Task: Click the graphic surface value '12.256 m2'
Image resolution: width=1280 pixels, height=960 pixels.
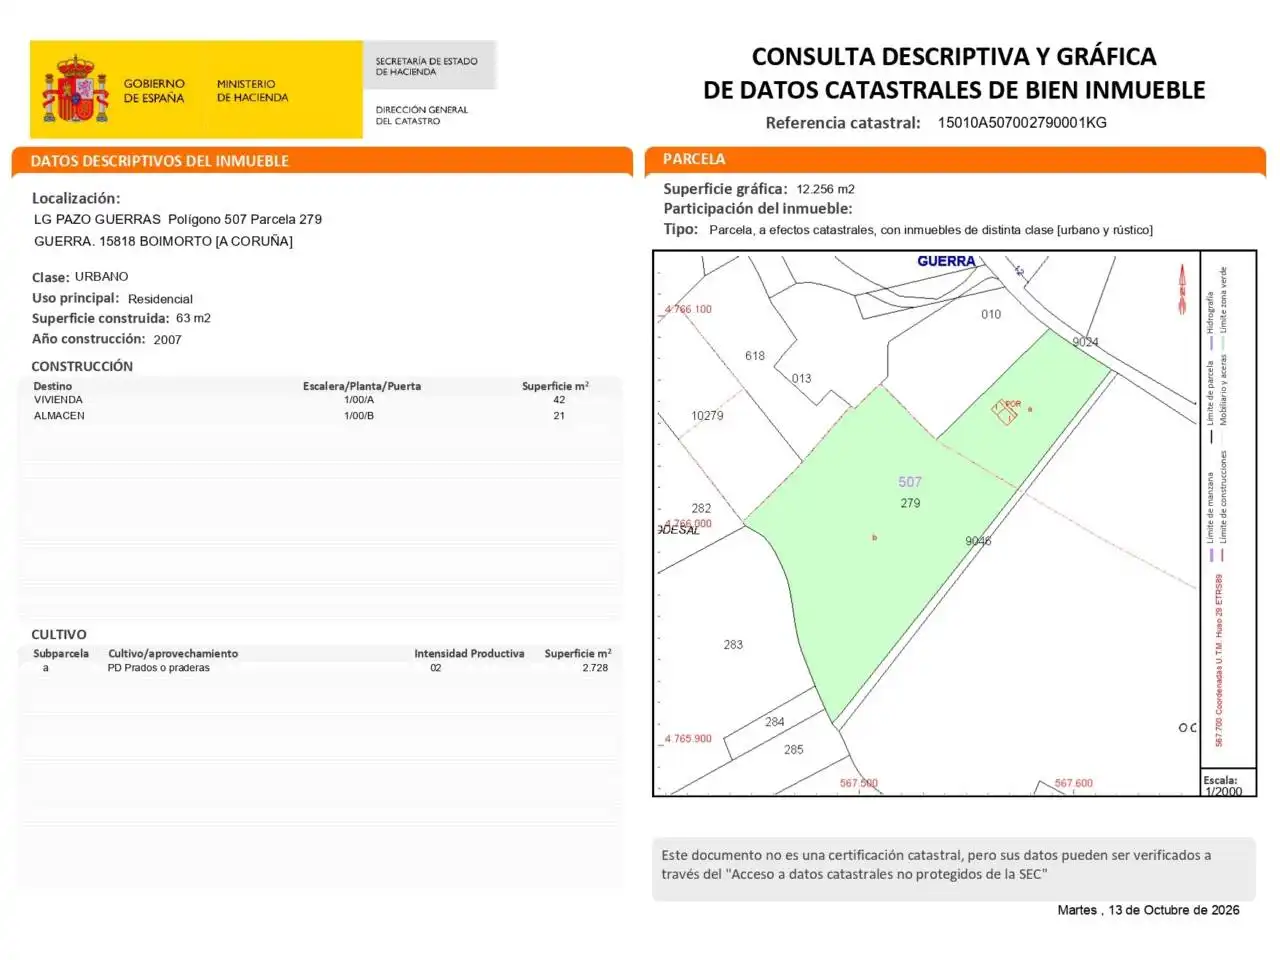Action: (x=825, y=189)
